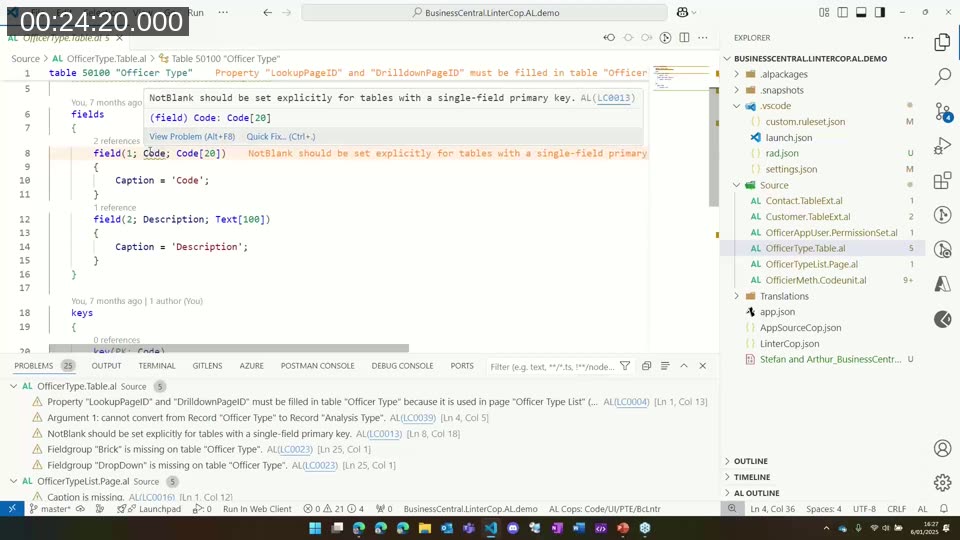Open Source Control view in activity bar

pos(942,111)
